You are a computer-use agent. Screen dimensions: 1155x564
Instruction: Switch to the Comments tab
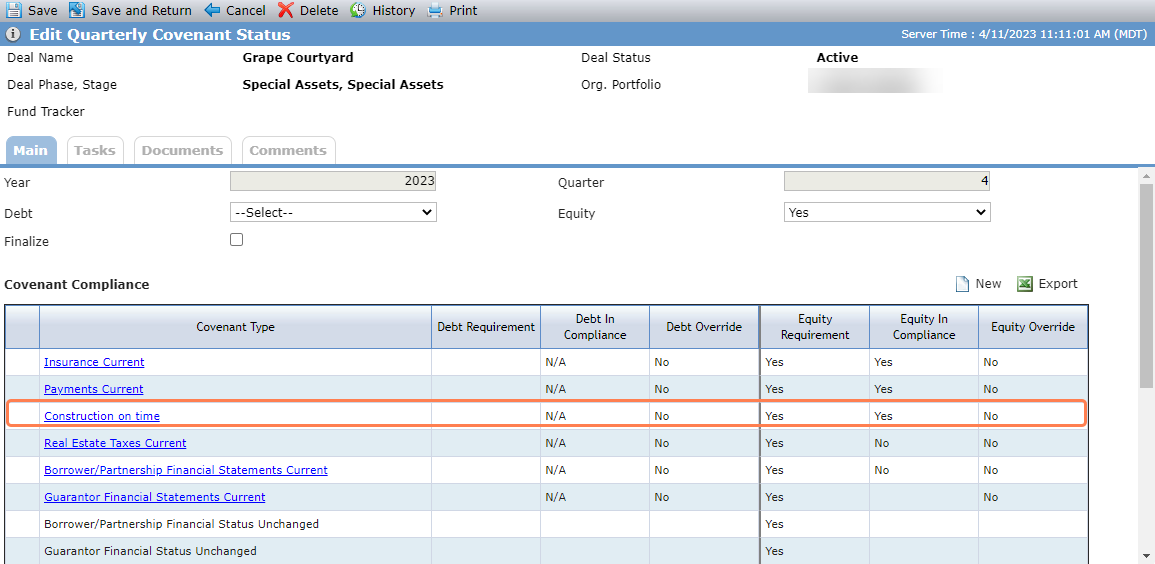click(288, 150)
